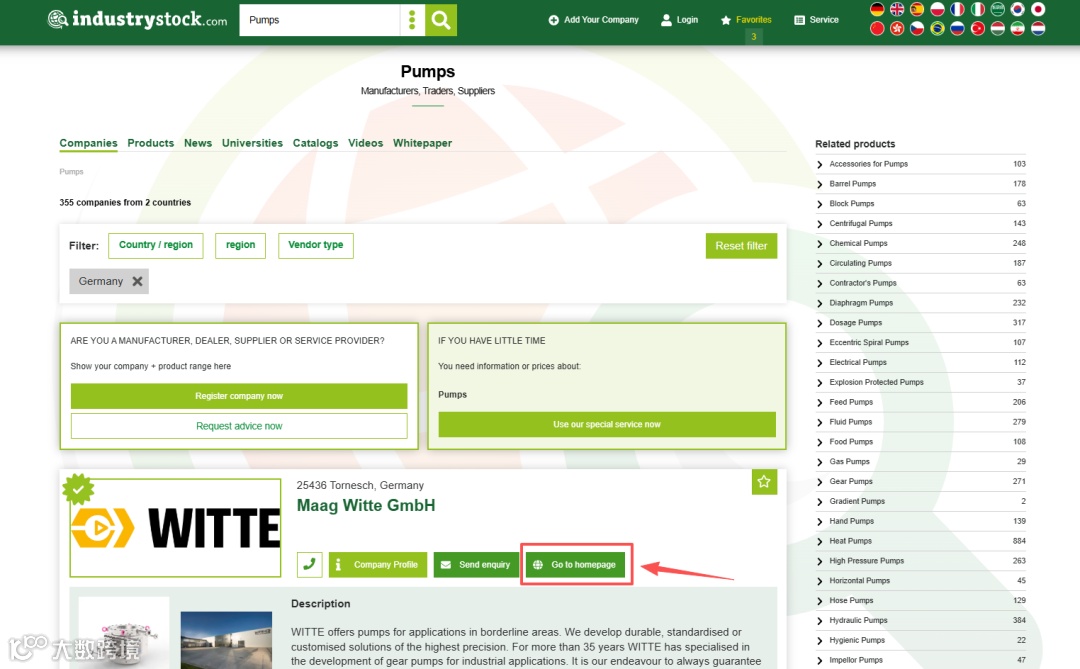Open the News tab

tap(198, 143)
